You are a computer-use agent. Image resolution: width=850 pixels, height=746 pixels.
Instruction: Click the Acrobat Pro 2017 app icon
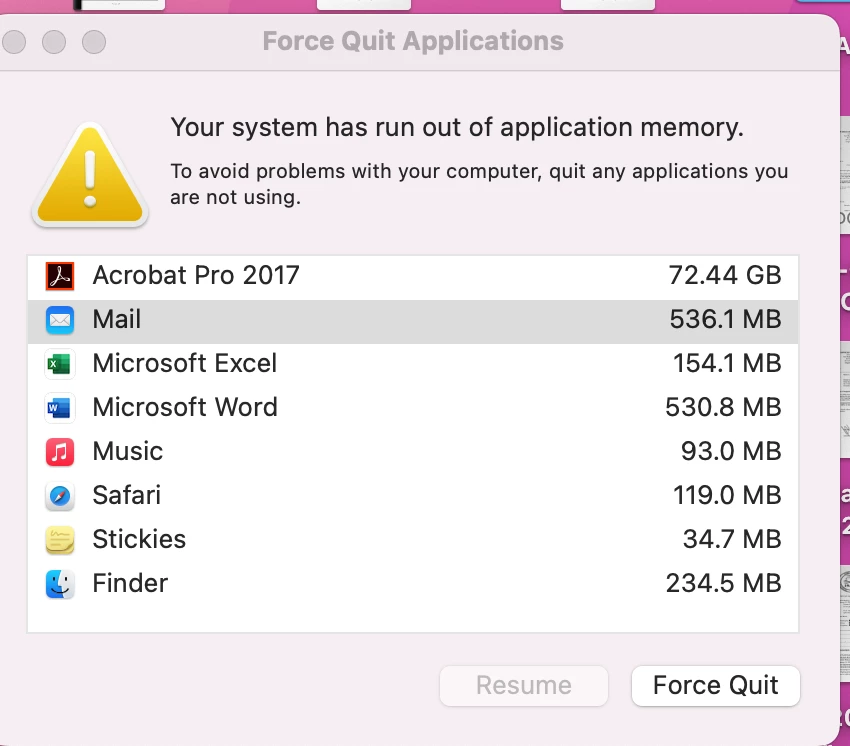pos(60,275)
